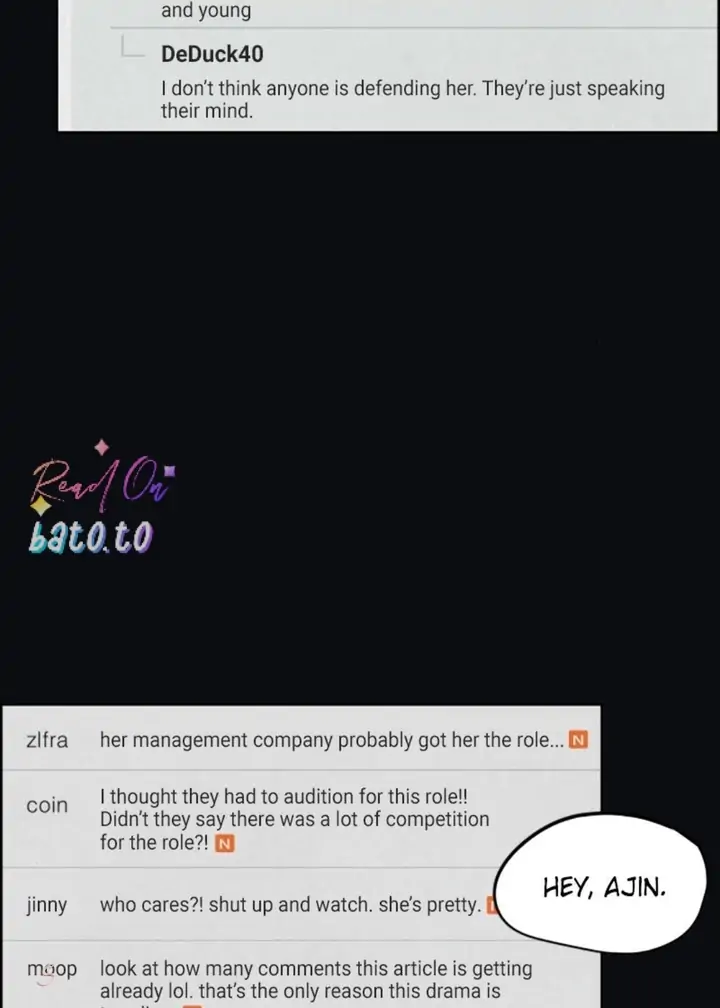Click the HEY, AJIN. speech bubble

[603, 886]
